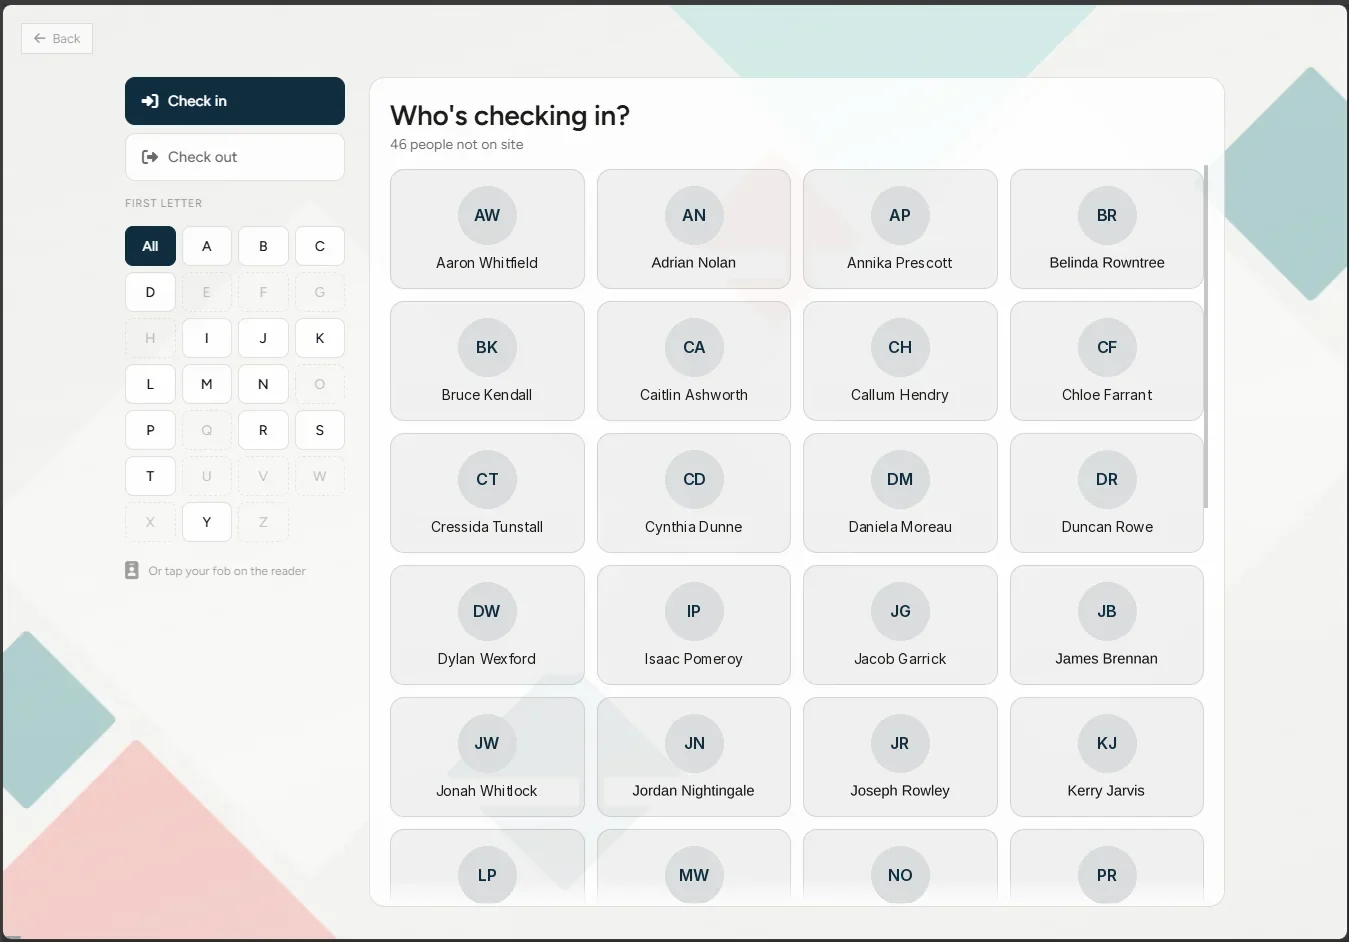Filter names by letter N
The width and height of the screenshot is (1349, 942).
263,384
